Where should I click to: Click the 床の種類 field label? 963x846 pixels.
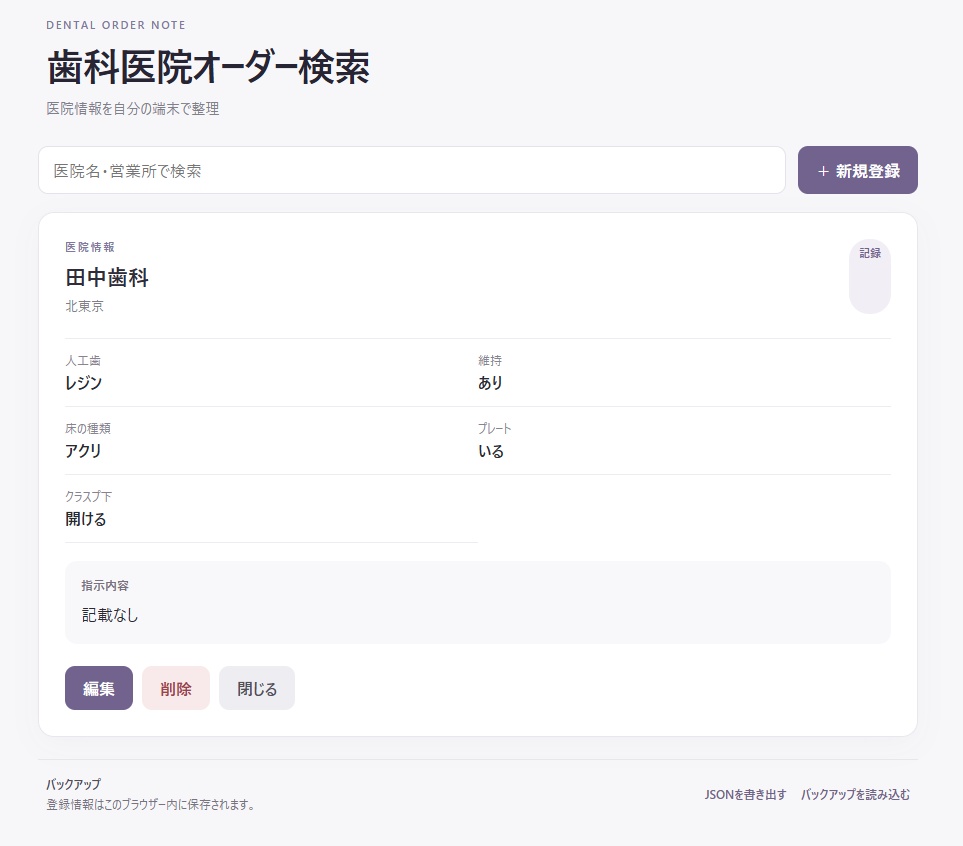tap(88, 428)
